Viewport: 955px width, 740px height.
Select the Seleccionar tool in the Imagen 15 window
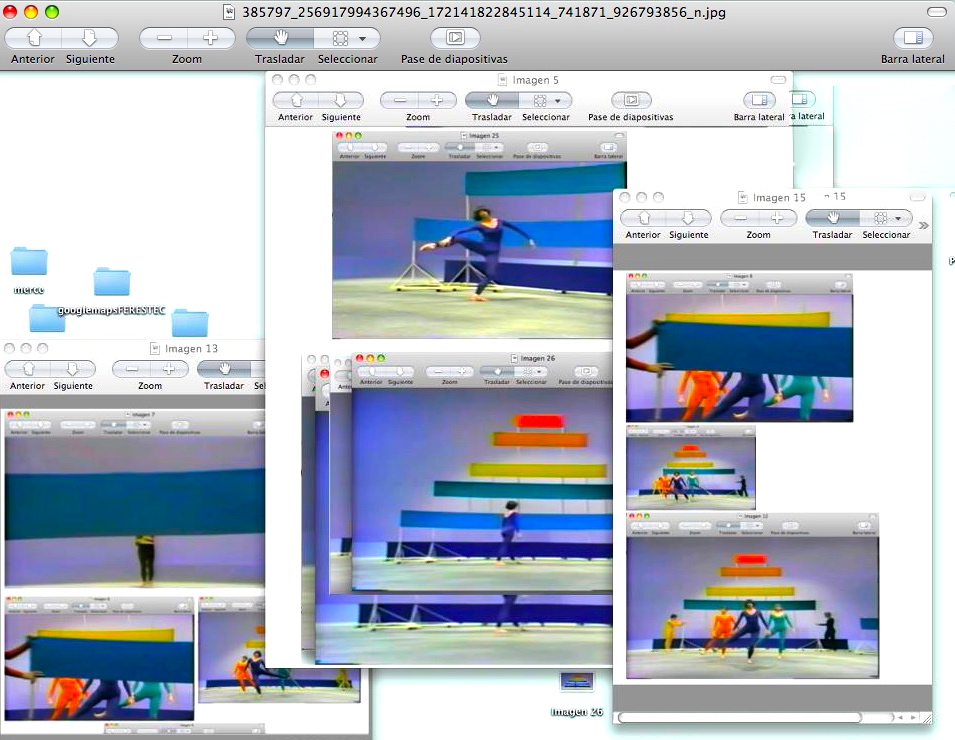[x=880, y=218]
